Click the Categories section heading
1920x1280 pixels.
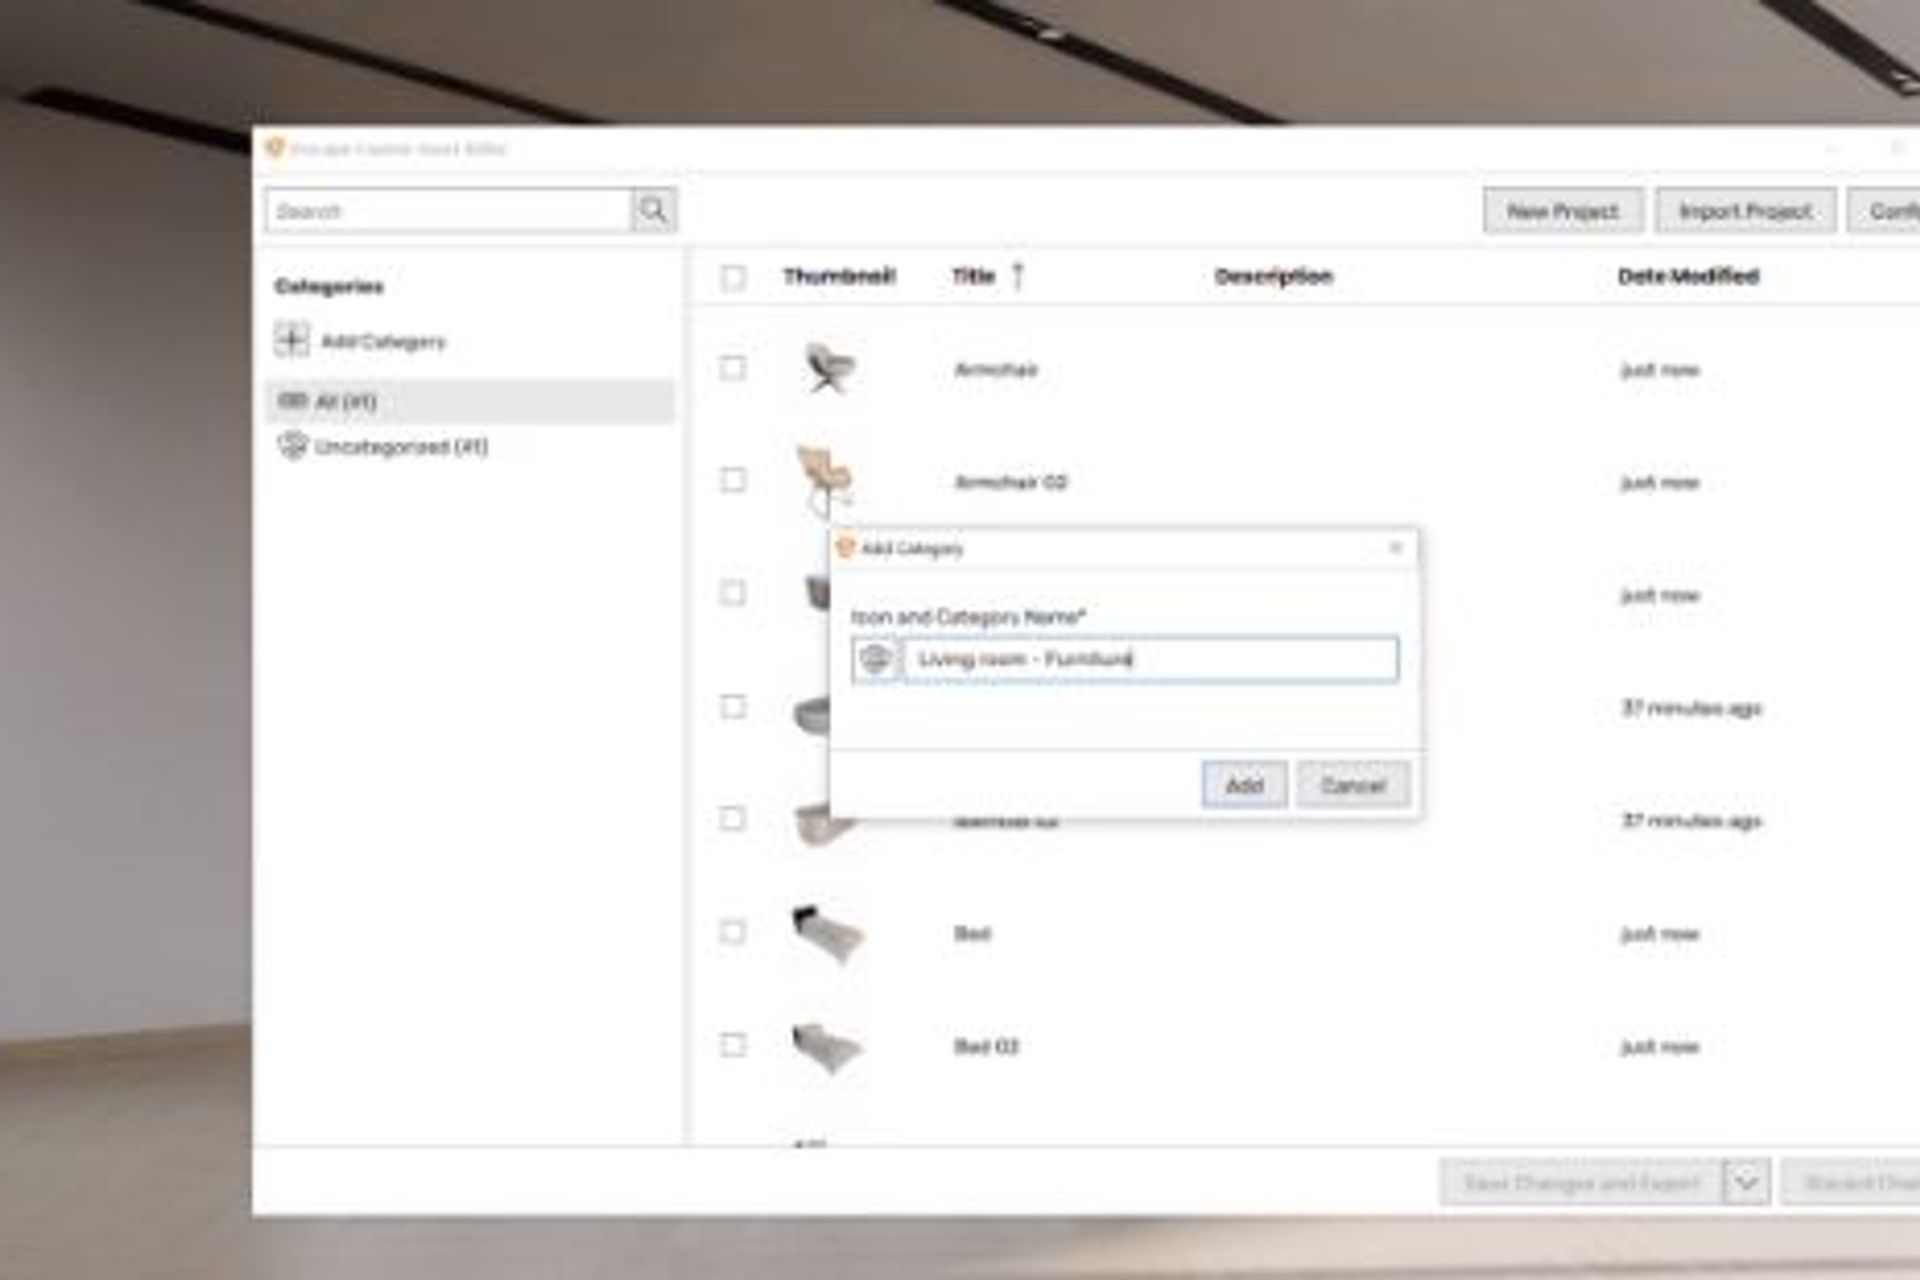327,284
